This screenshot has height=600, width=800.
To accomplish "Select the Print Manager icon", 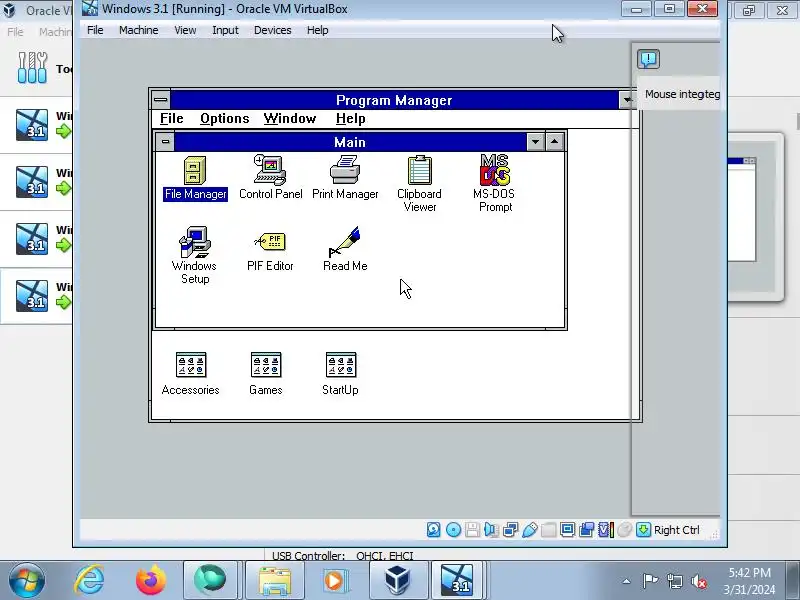I will click(x=345, y=178).
